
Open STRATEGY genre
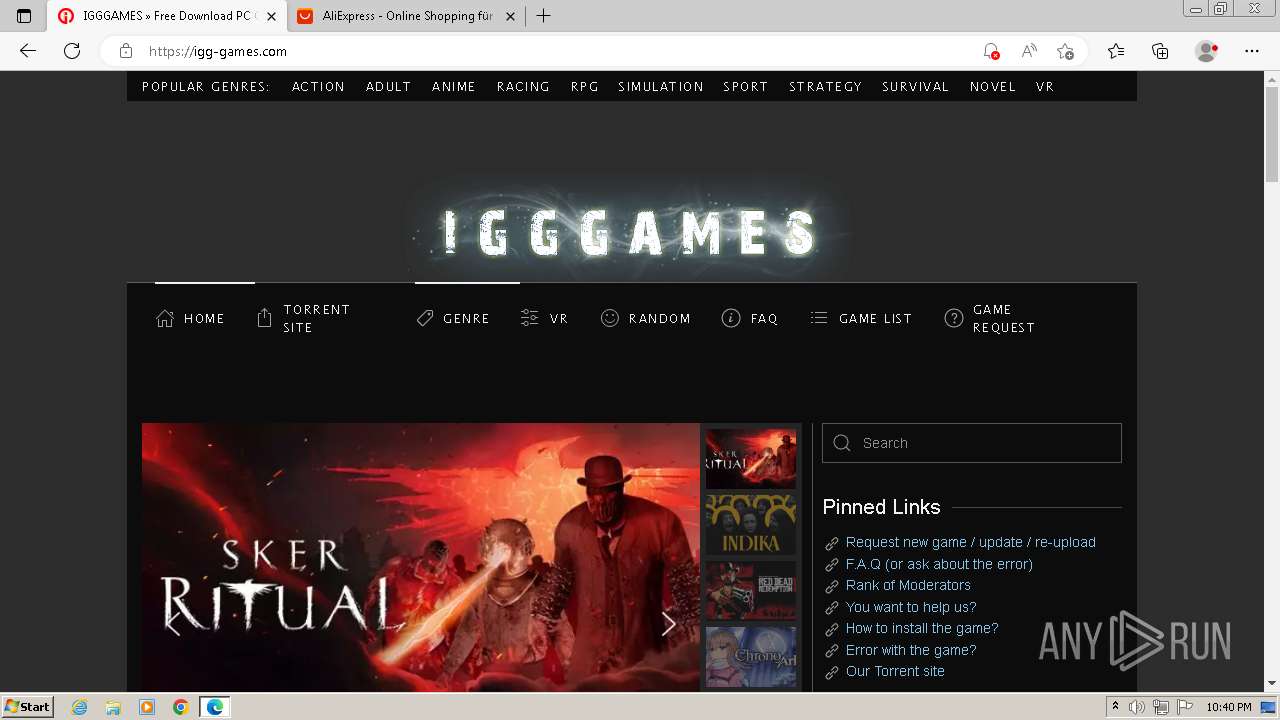point(825,87)
